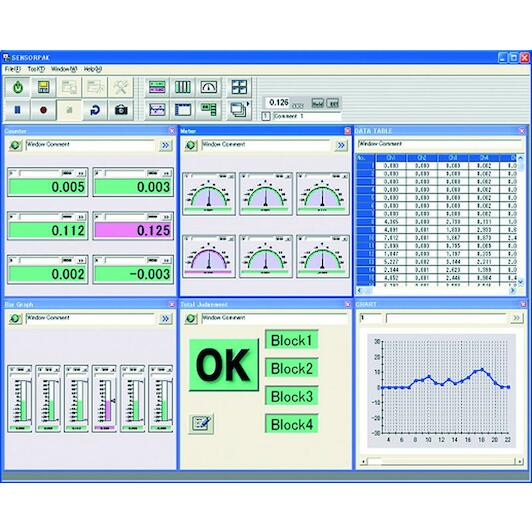Click the pause button in toolbar
Screen dimensions: 532x532
18,110
